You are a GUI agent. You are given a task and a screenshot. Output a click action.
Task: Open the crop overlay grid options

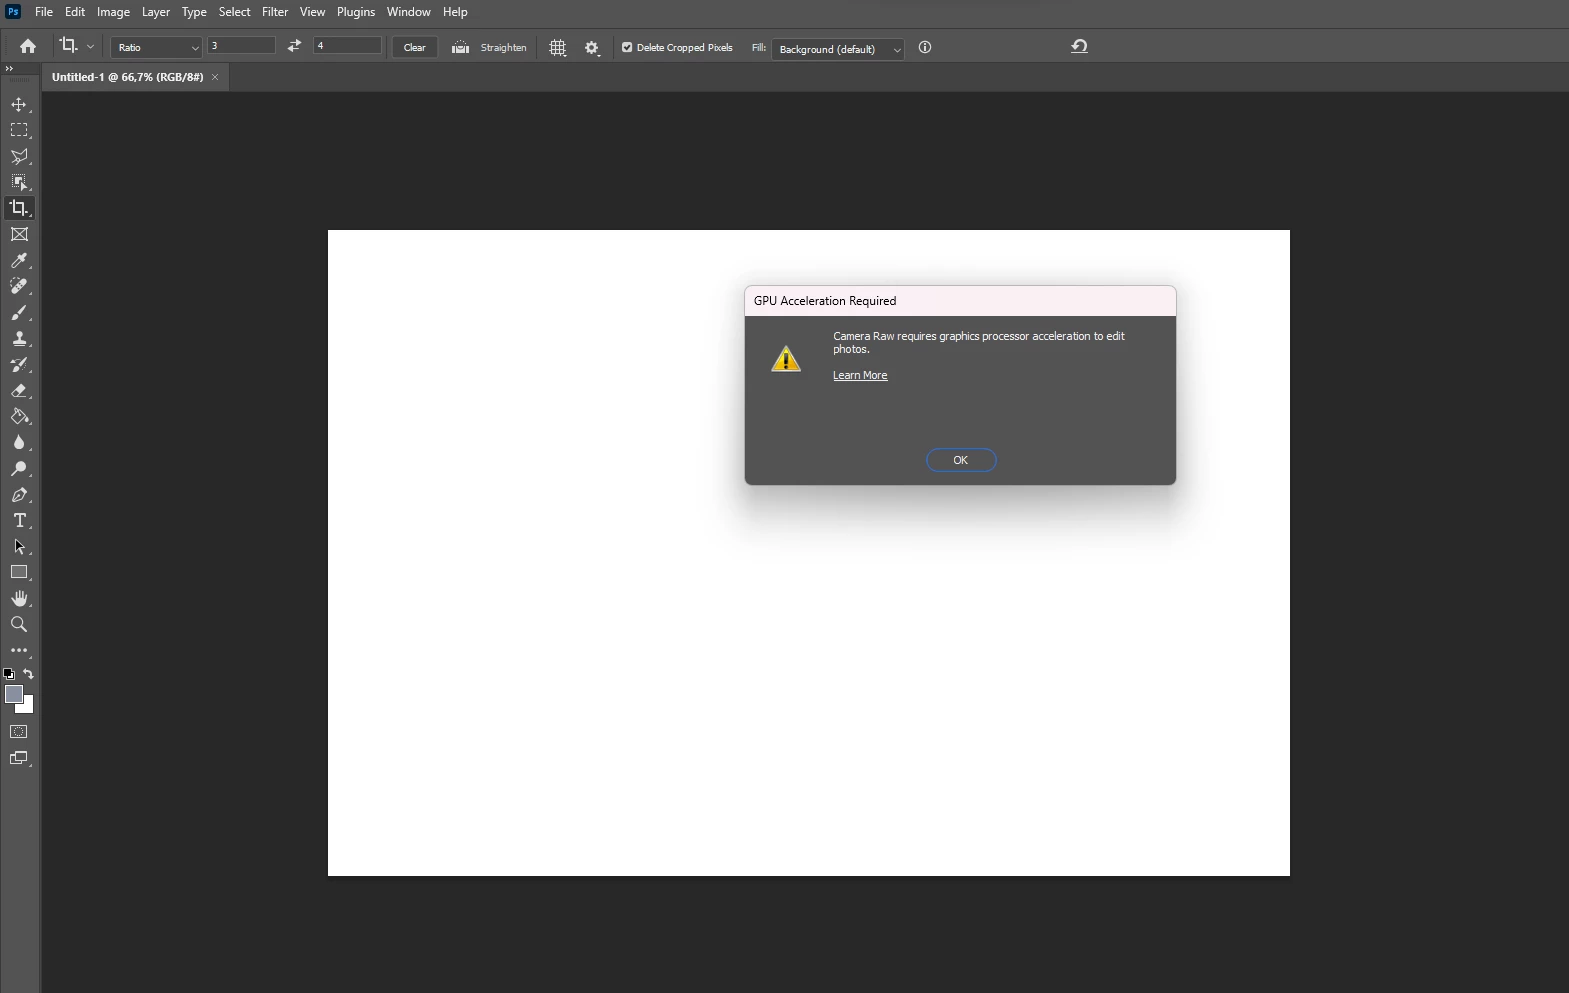558,48
